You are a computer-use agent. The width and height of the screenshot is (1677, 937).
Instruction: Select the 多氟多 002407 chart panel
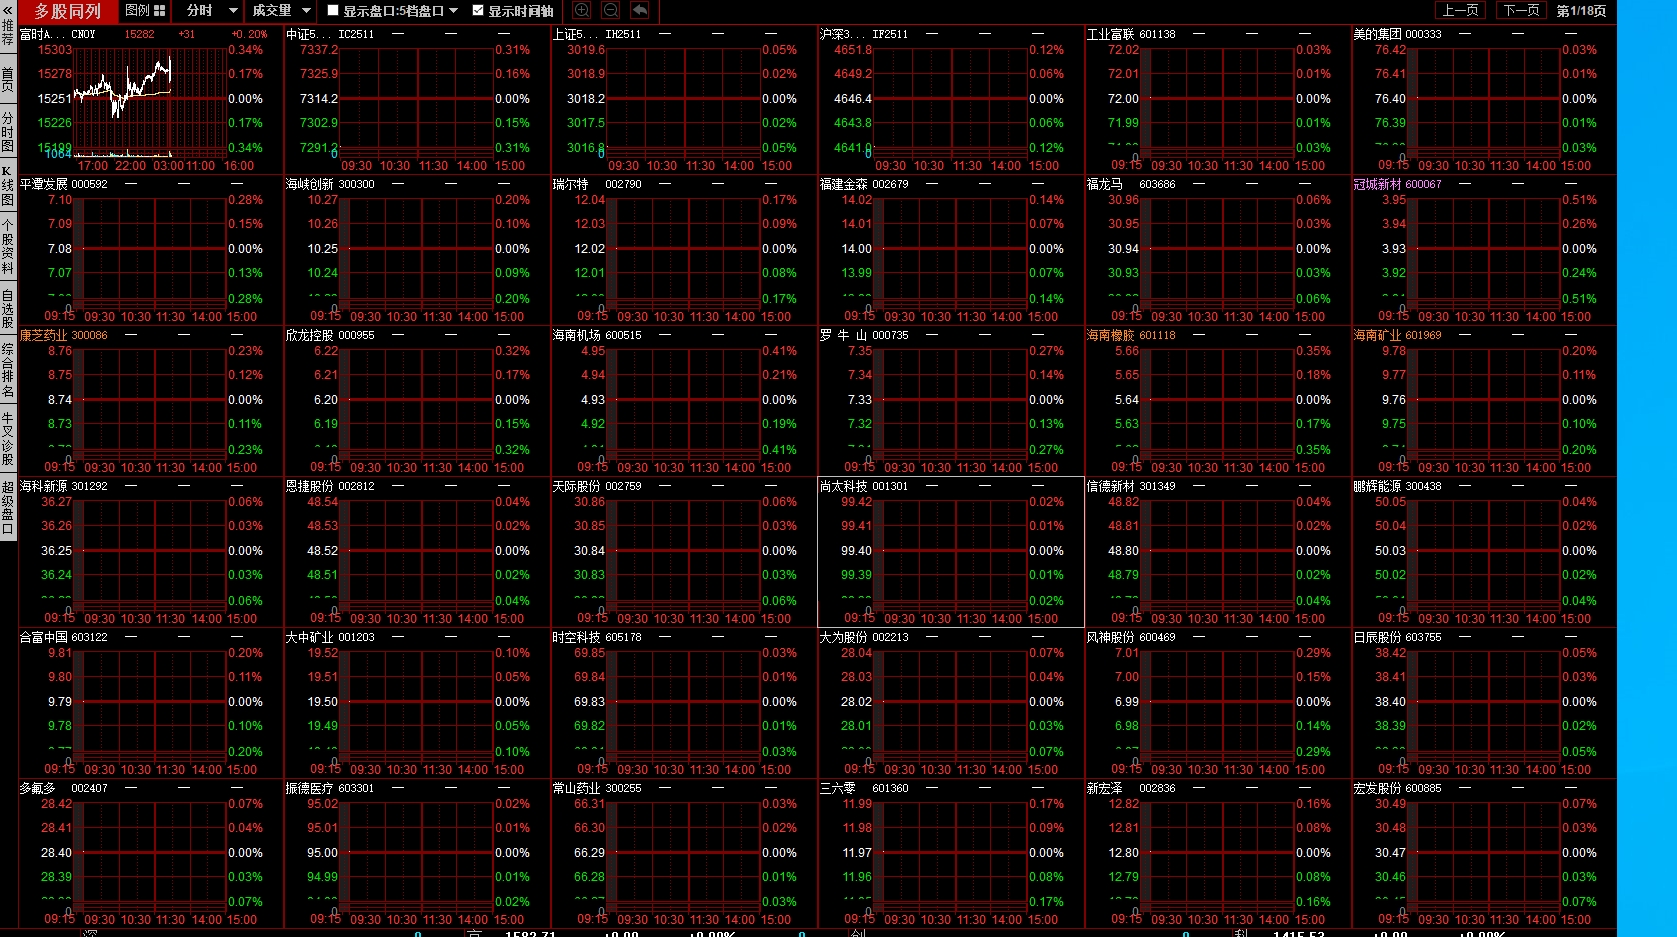150,854
